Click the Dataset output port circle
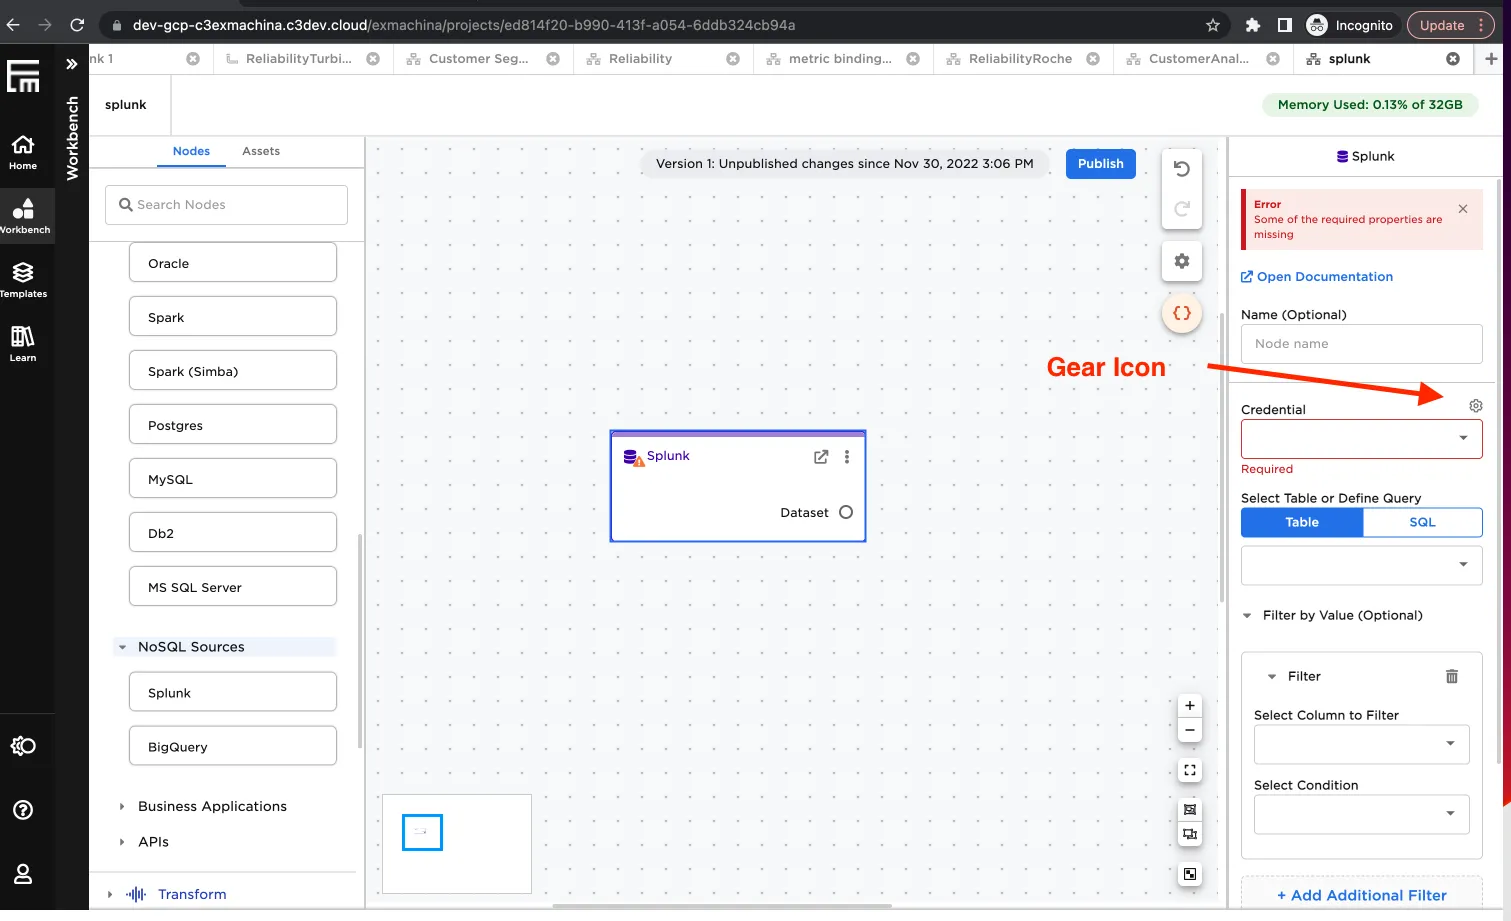The height and width of the screenshot is (921, 1511). (x=846, y=512)
